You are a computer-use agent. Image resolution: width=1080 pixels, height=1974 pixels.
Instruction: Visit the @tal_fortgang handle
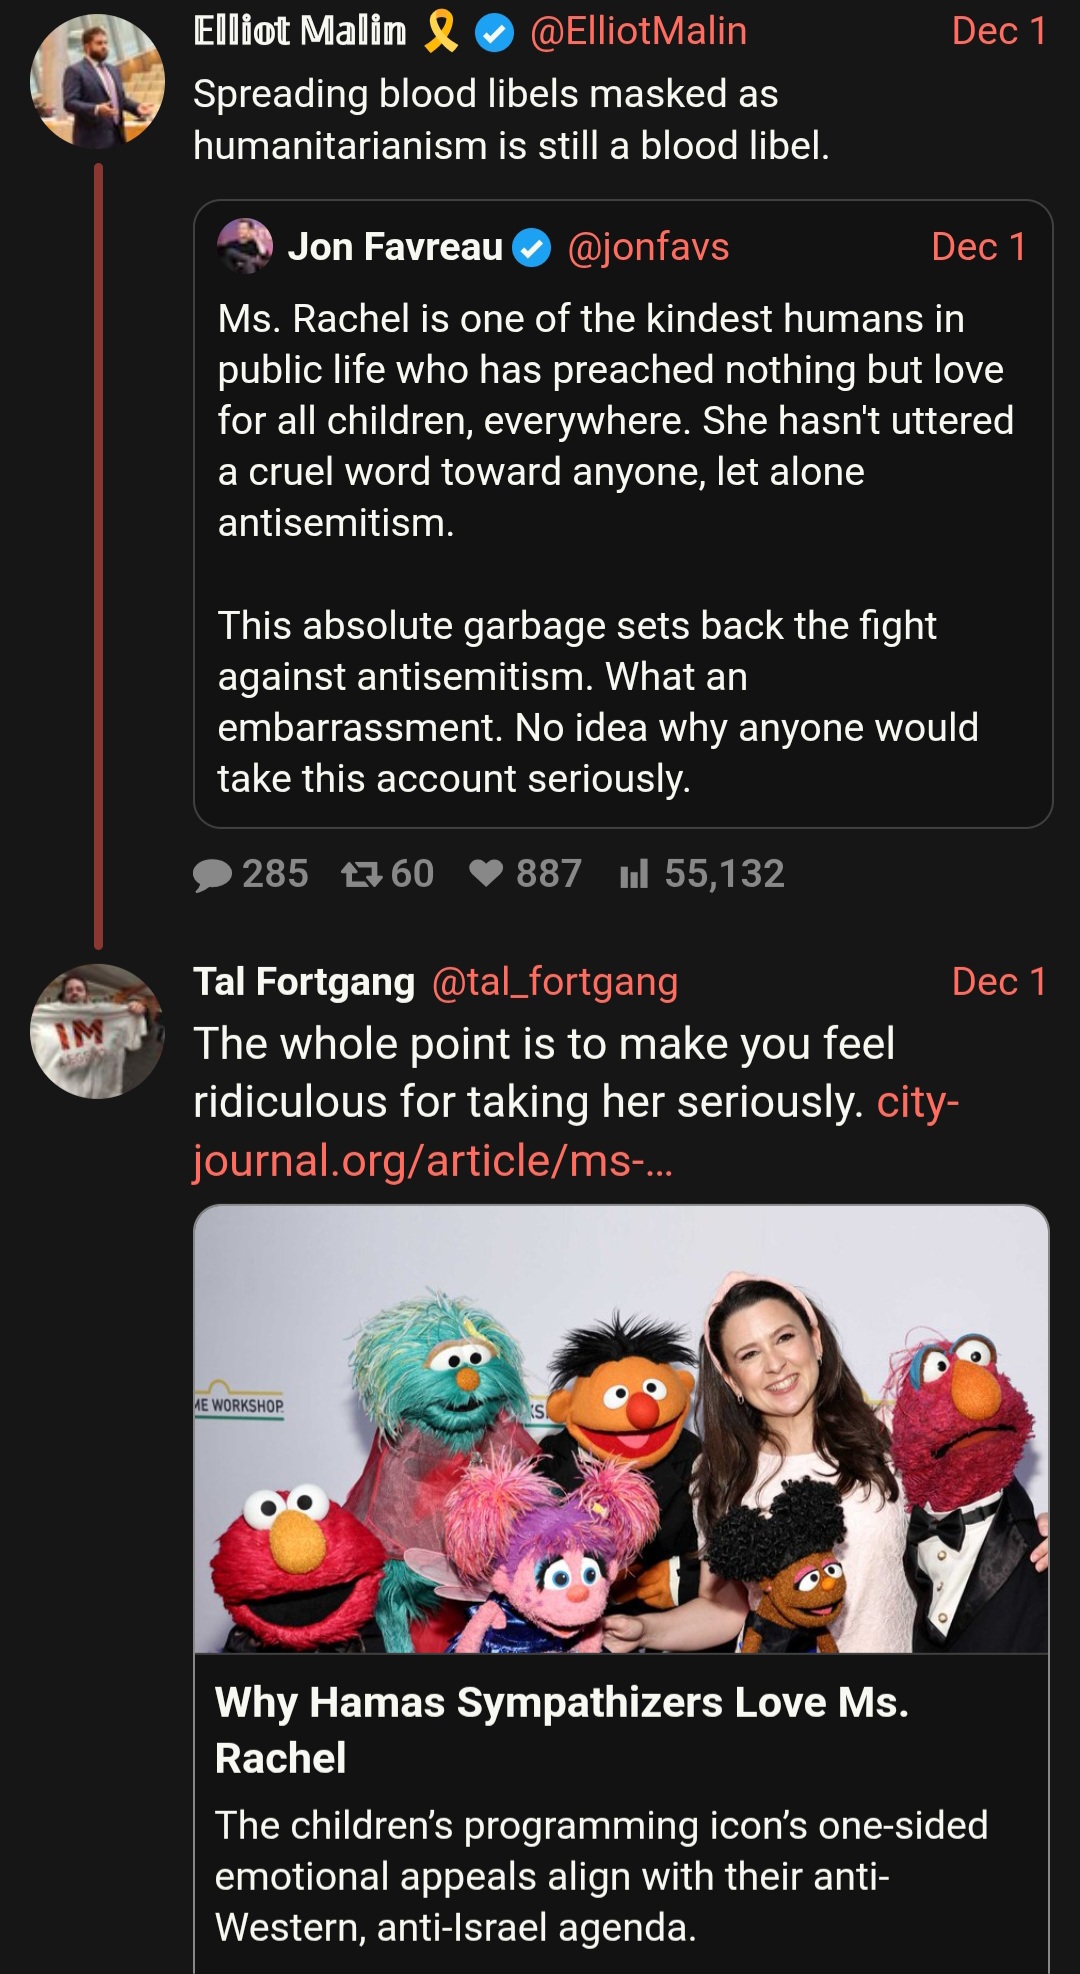555,982
